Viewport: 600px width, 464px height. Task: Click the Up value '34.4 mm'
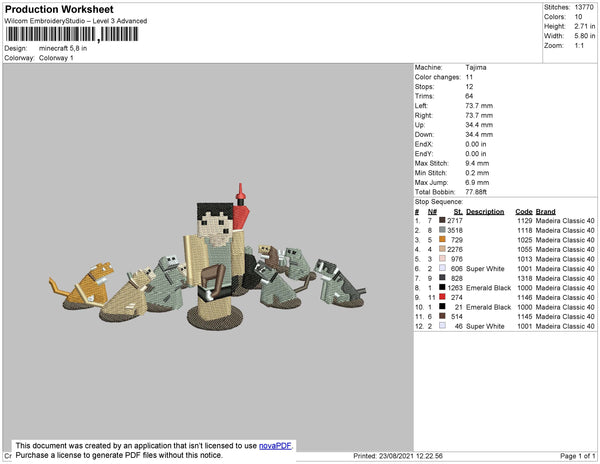(479, 125)
